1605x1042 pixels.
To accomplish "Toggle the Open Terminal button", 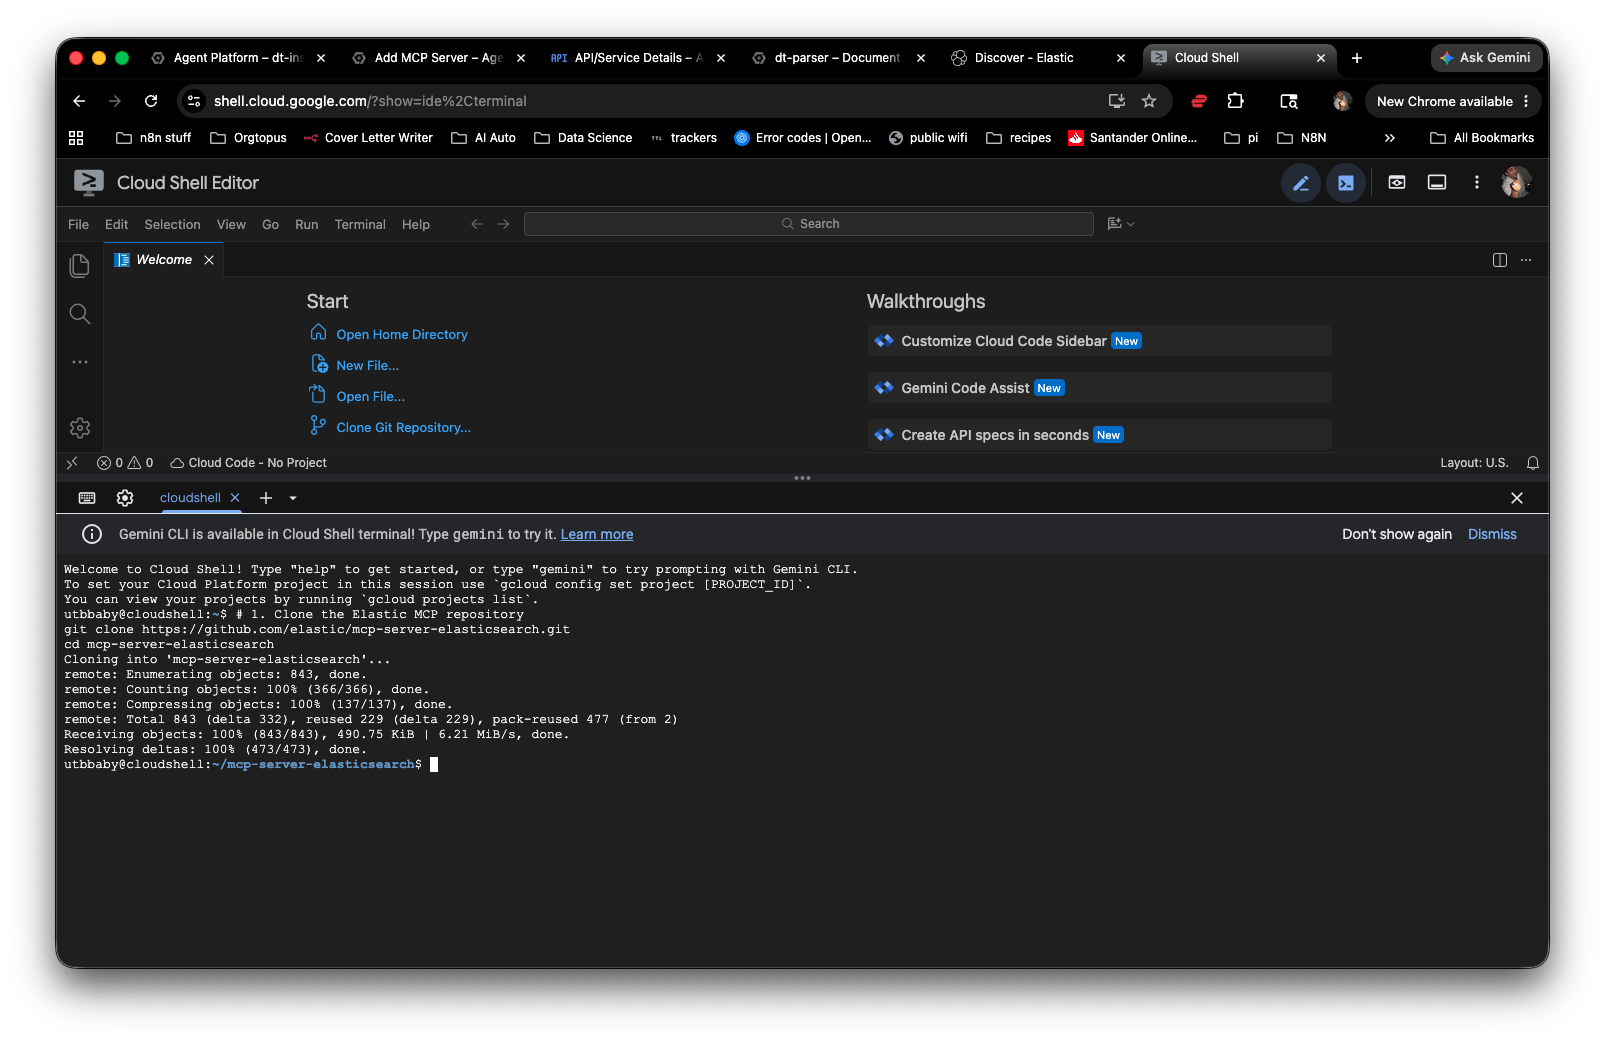I will click(x=1346, y=183).
